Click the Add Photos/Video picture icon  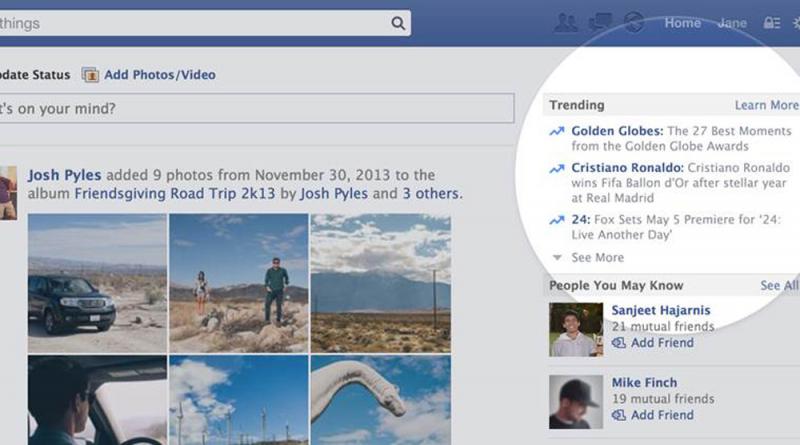(x=90, y=75)
